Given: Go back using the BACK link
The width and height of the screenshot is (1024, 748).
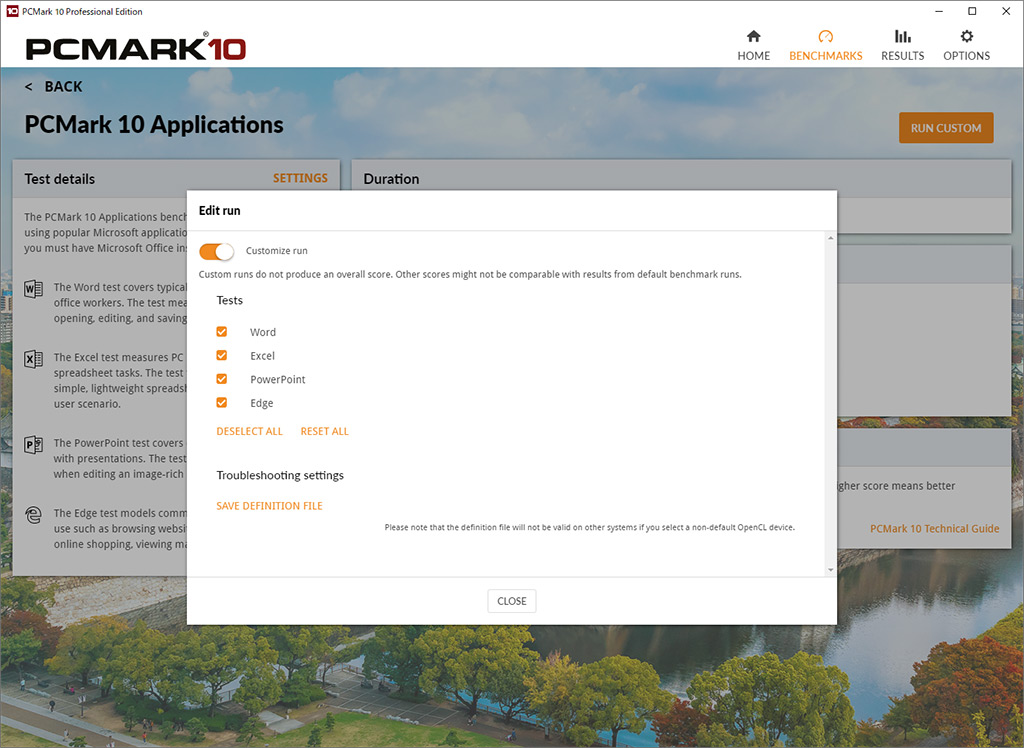Looking at the screenshot, I should [x=54, y=87].
